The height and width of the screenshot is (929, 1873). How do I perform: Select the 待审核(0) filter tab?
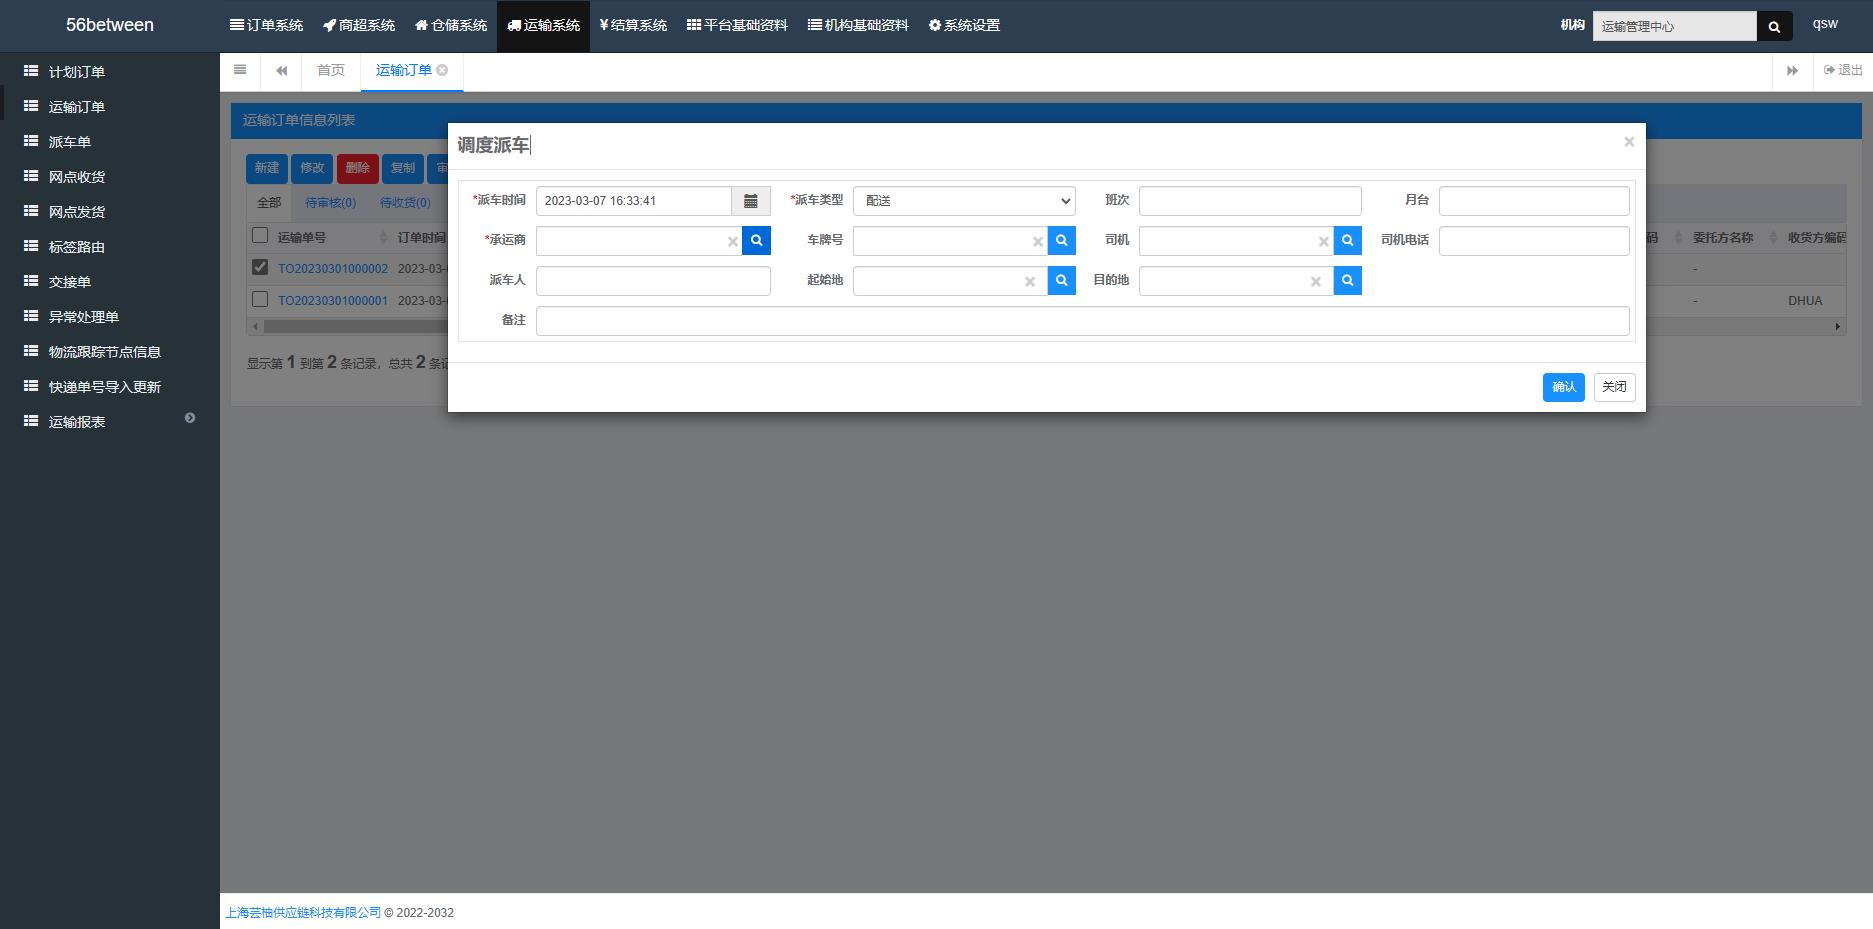coord(330,203)
